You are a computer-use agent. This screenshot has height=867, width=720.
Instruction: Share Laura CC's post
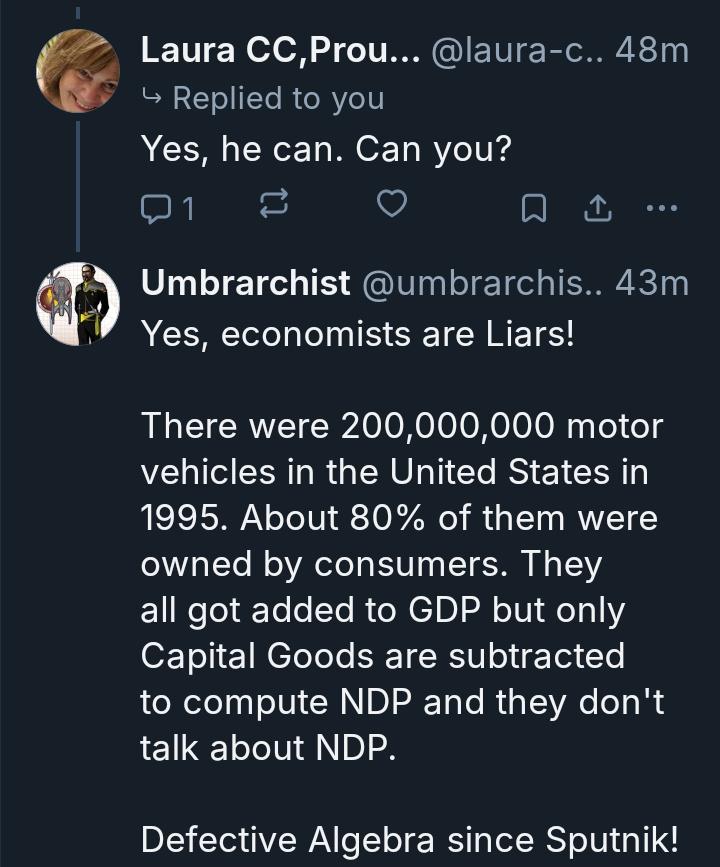596,207
